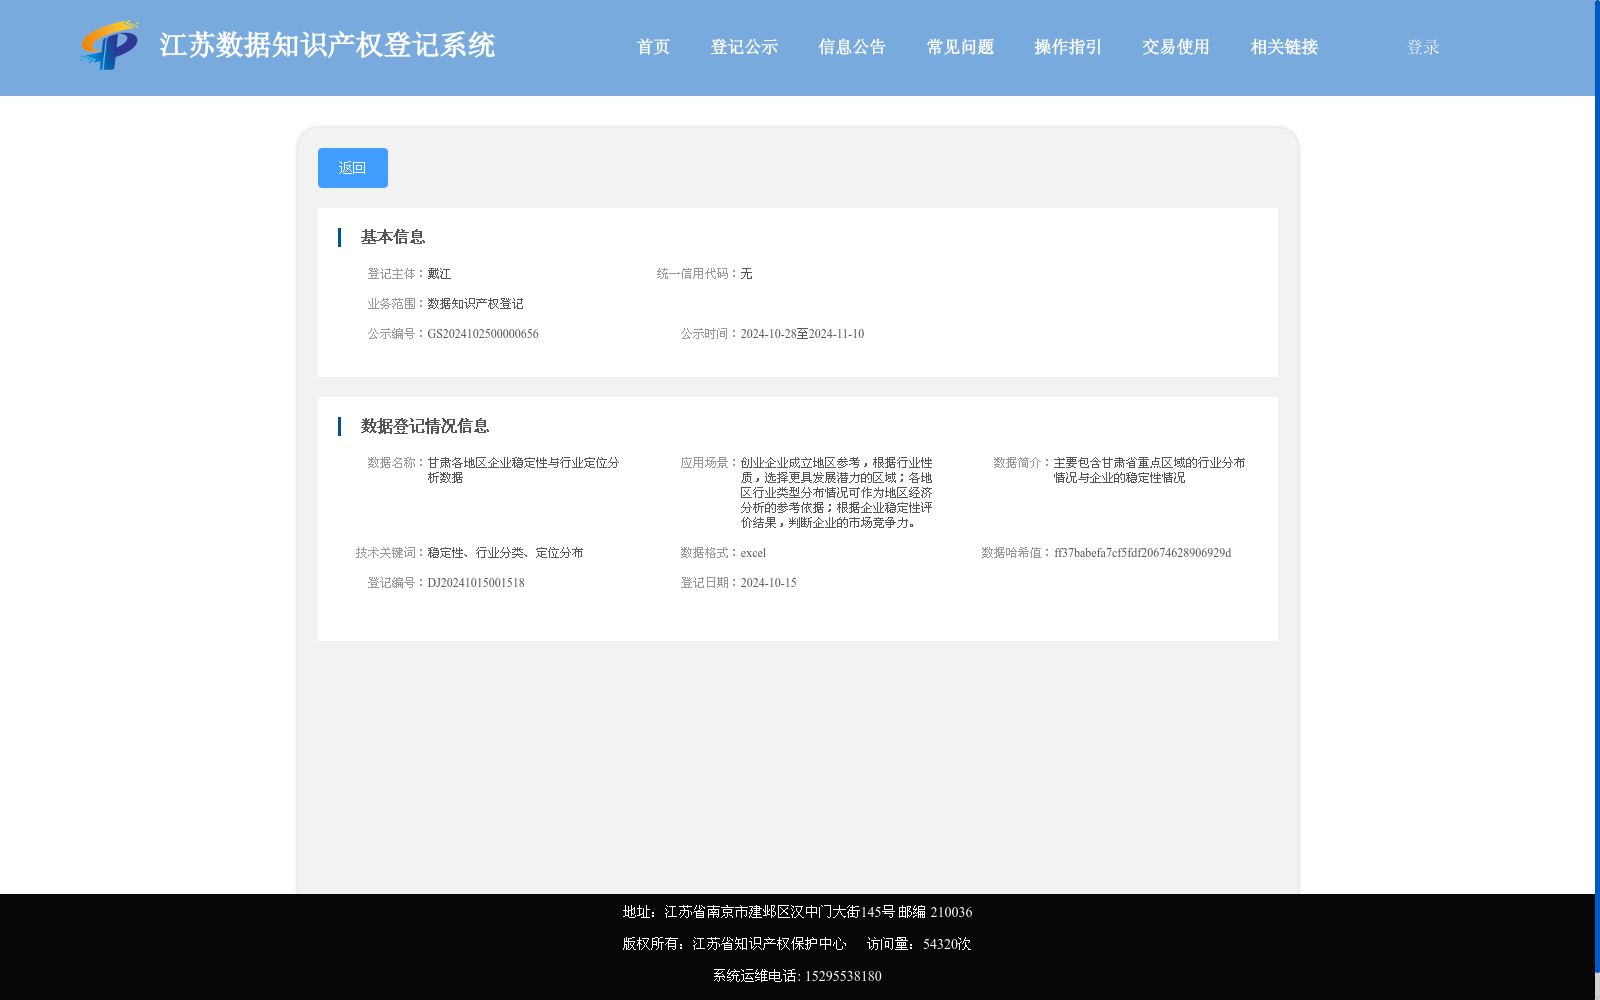Click the 基本信息 section heading

pos(393,237)
